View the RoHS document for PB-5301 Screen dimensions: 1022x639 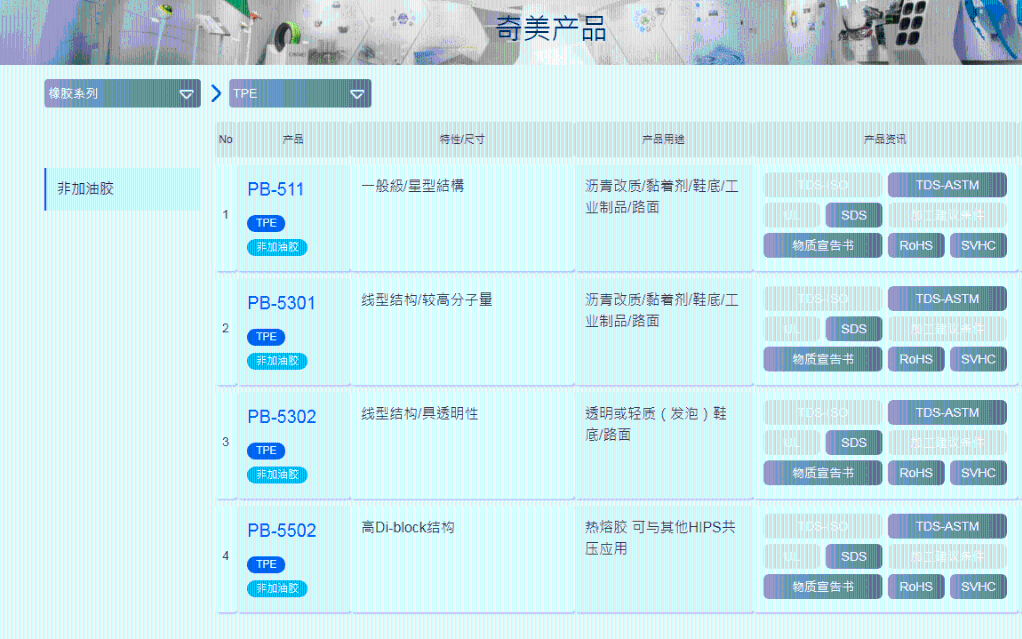click(916, 359)
